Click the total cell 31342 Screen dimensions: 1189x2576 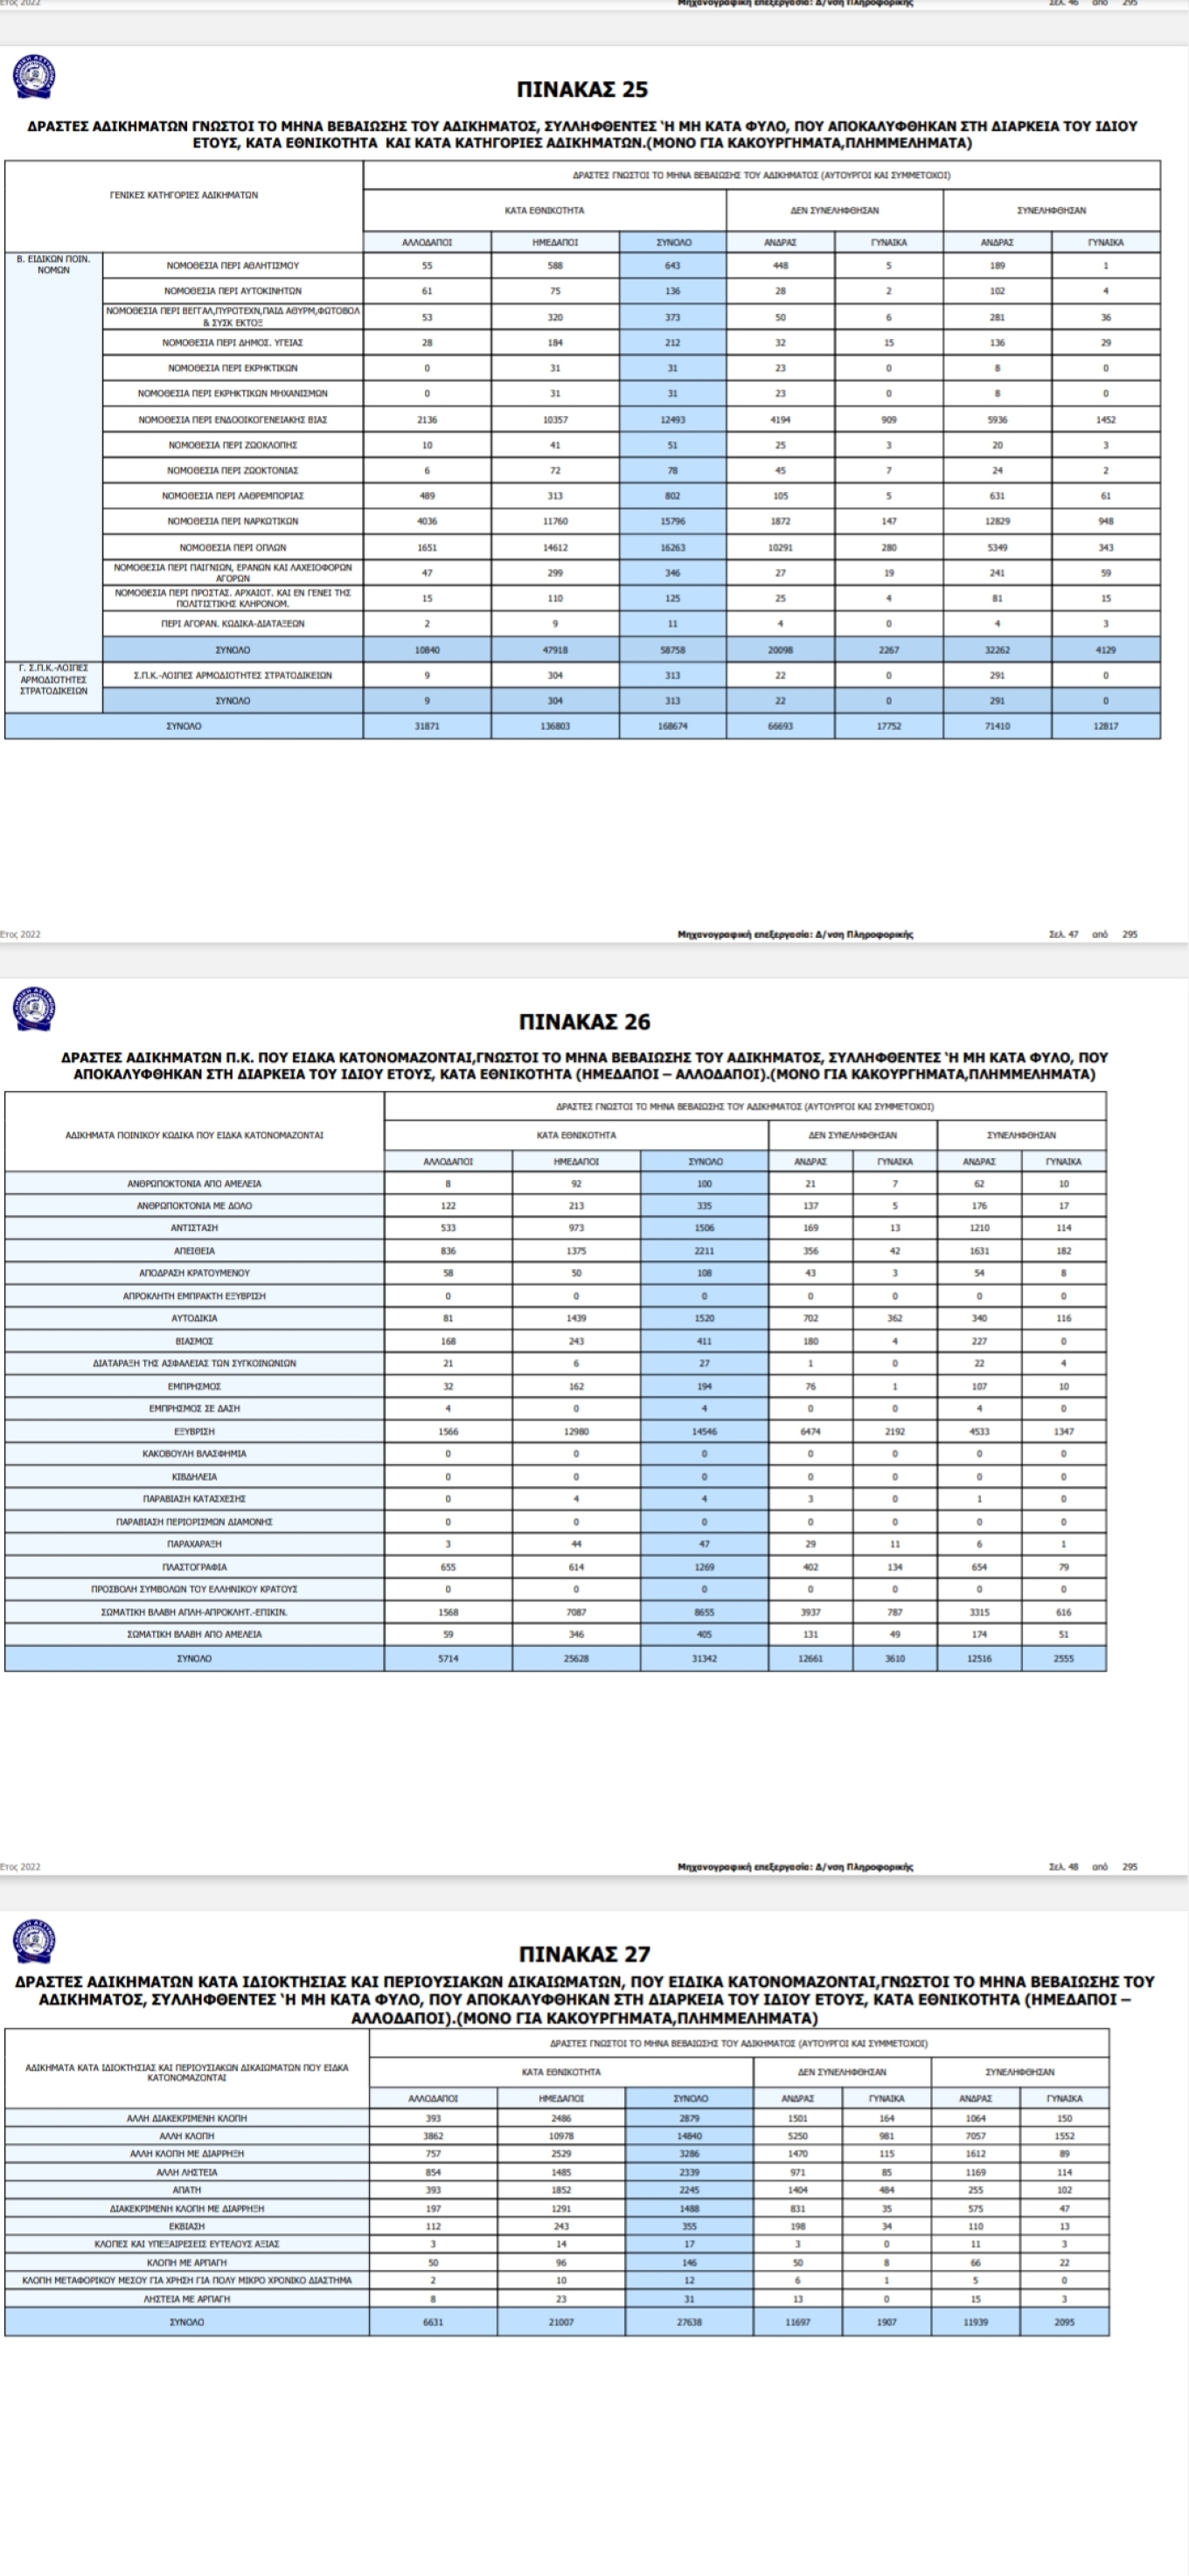click(x=704, y=1658)
